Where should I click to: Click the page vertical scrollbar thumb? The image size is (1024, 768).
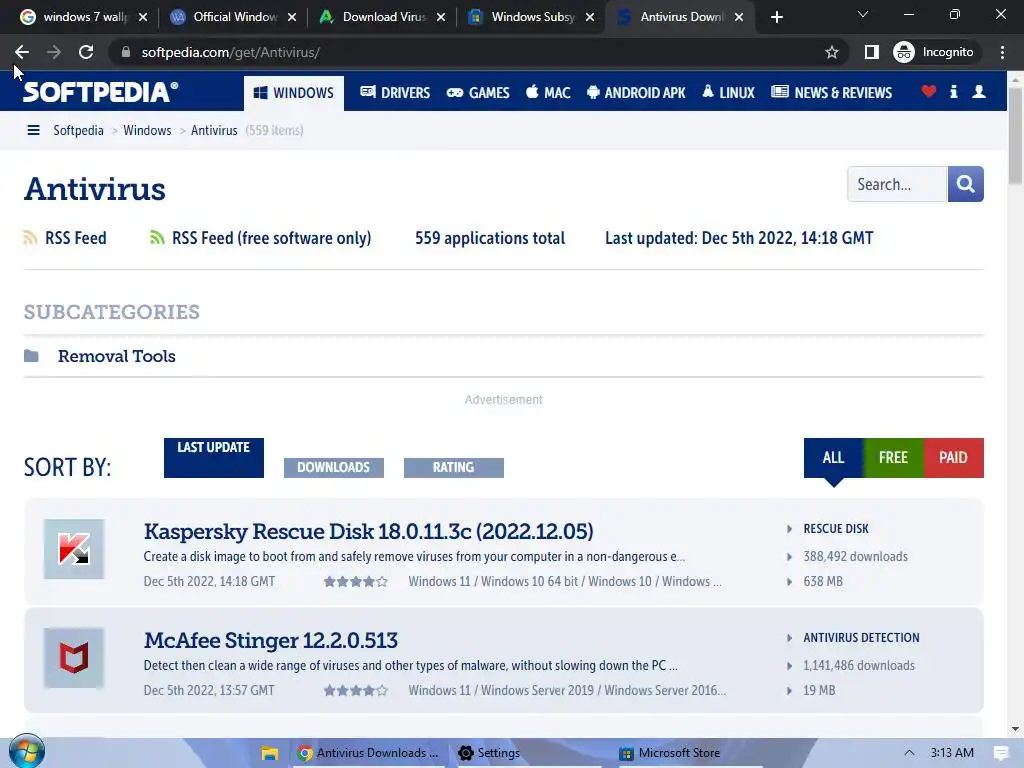point(1015,134)
